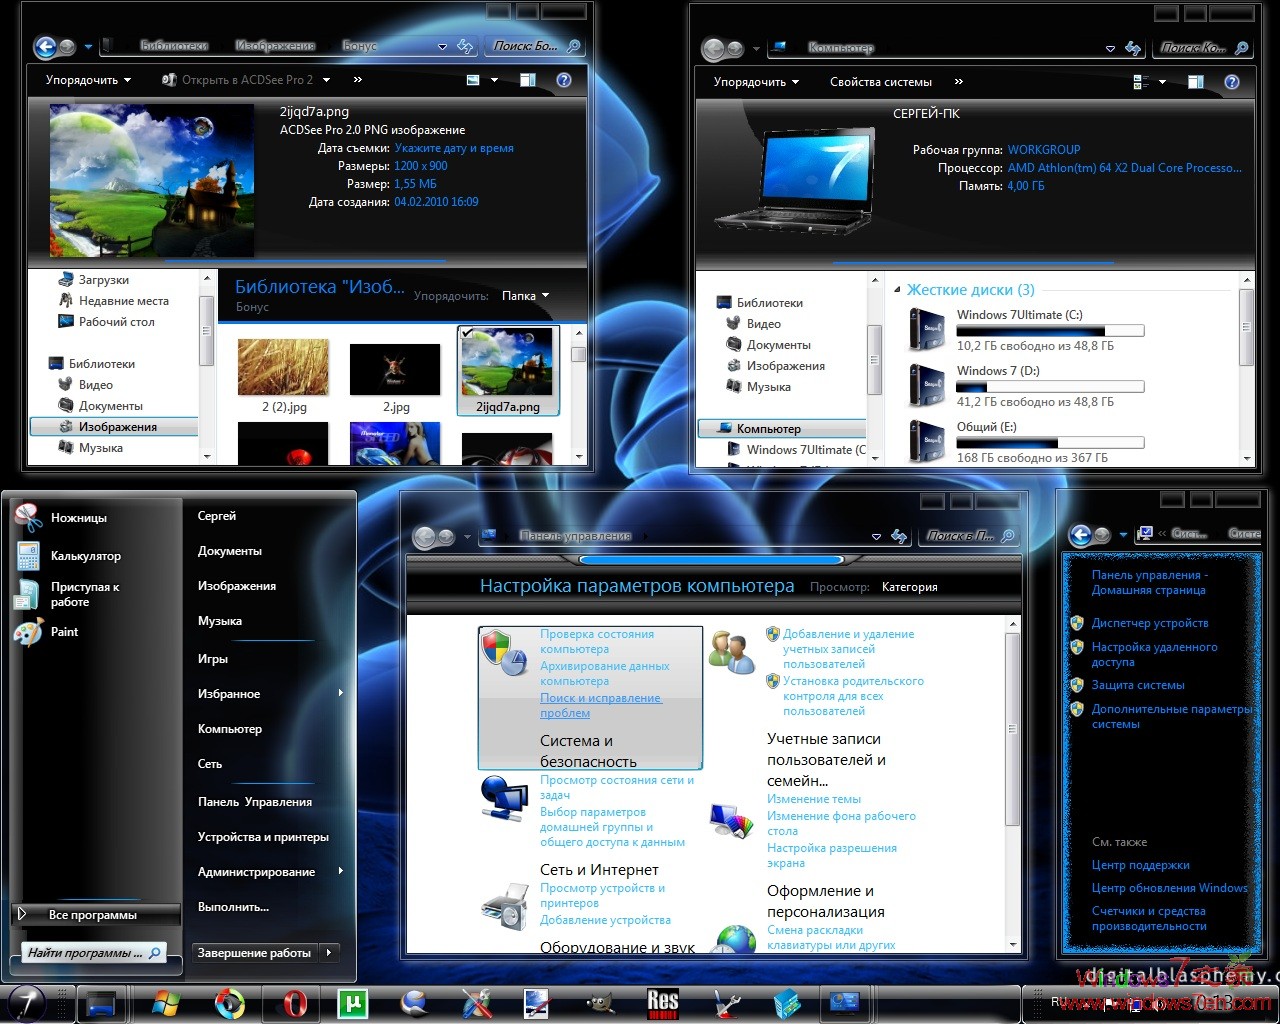1280x1024 pixels.
Task: Select Панель Управления in Start menu
Action: click(255, 802)
